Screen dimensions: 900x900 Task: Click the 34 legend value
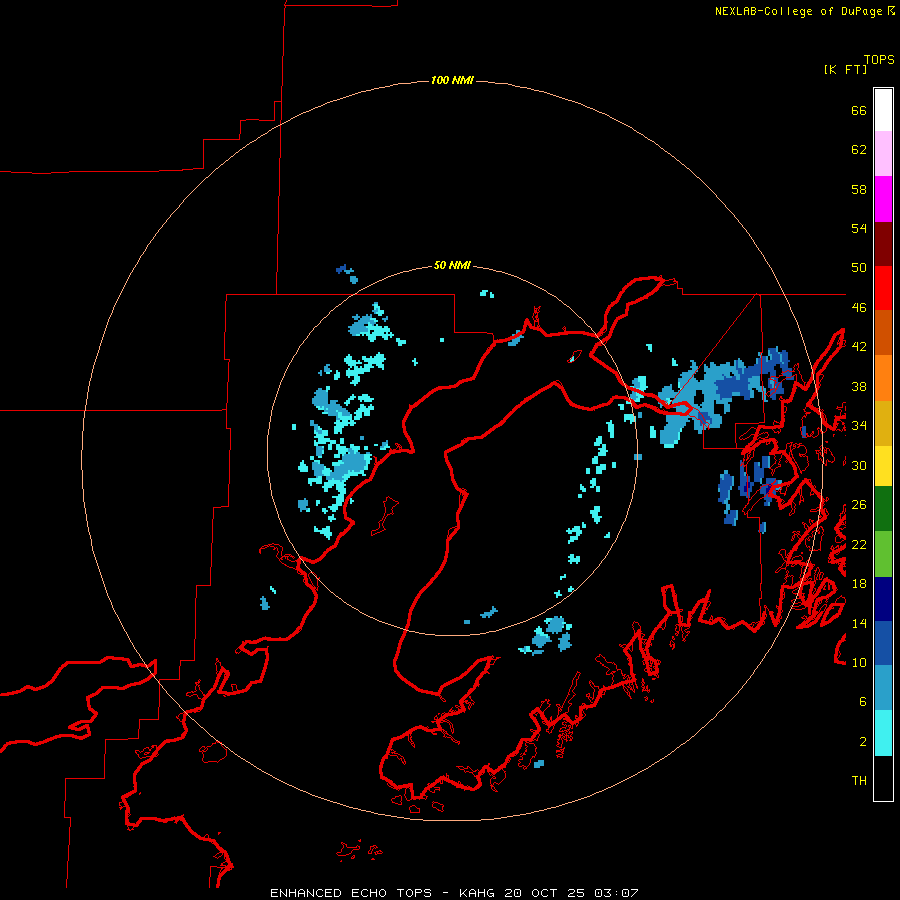pyautogui.click(x=859, y=426)
